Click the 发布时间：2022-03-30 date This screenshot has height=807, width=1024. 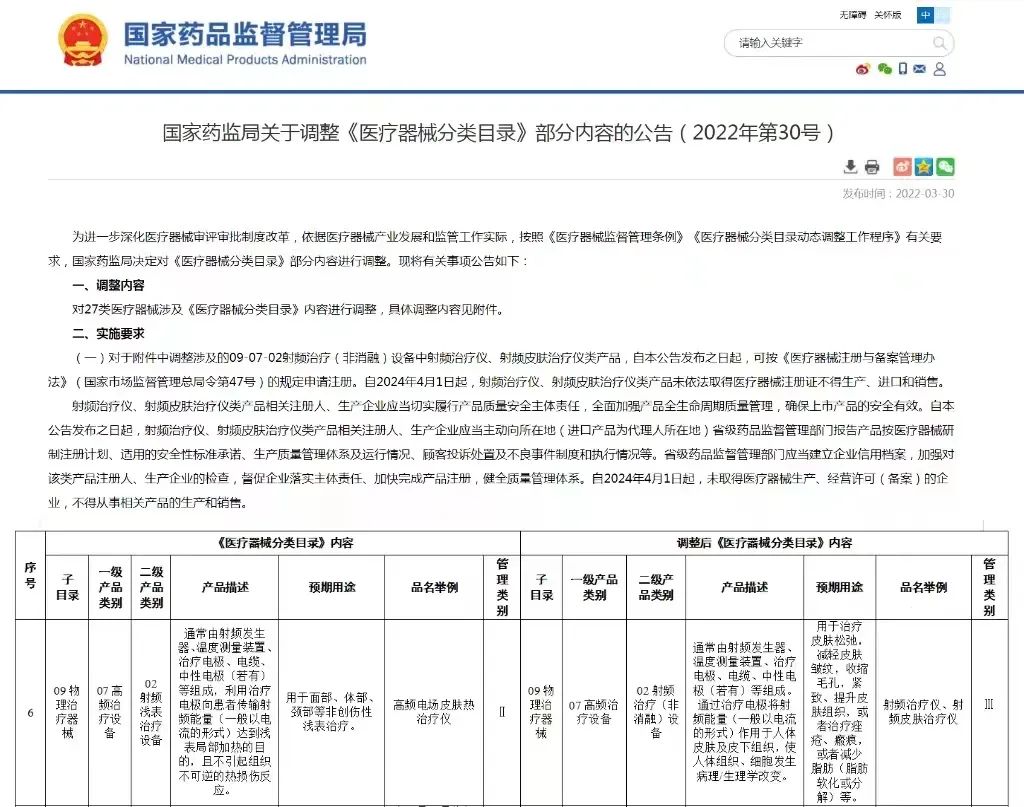click(898, 193)
